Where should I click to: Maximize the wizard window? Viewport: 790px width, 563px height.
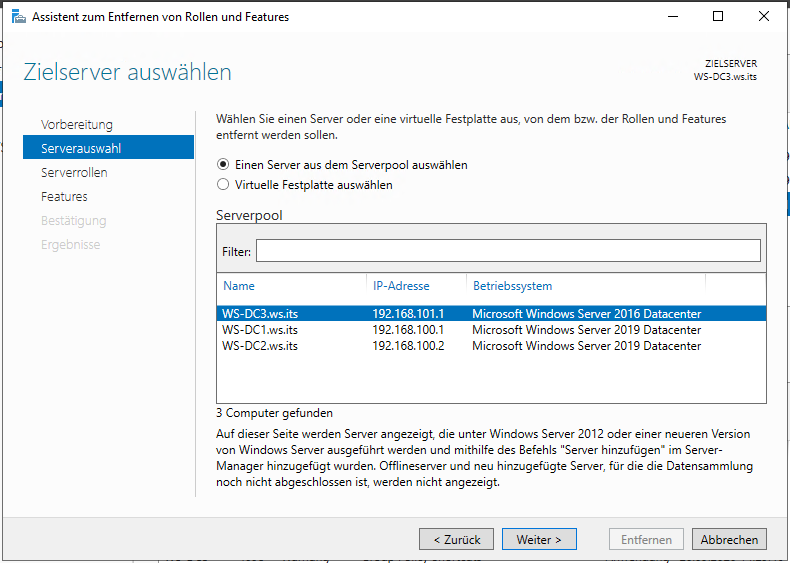(x=718, y=16)
